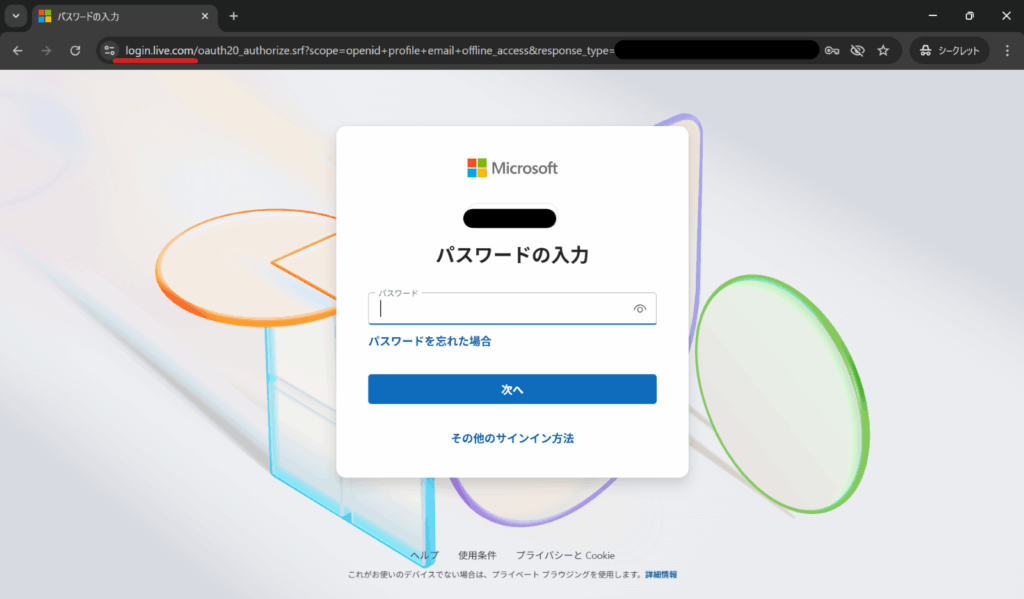Screen dimensions: 1024x599
Task: Minimize the browser window
Action: (x=933, y=16)
